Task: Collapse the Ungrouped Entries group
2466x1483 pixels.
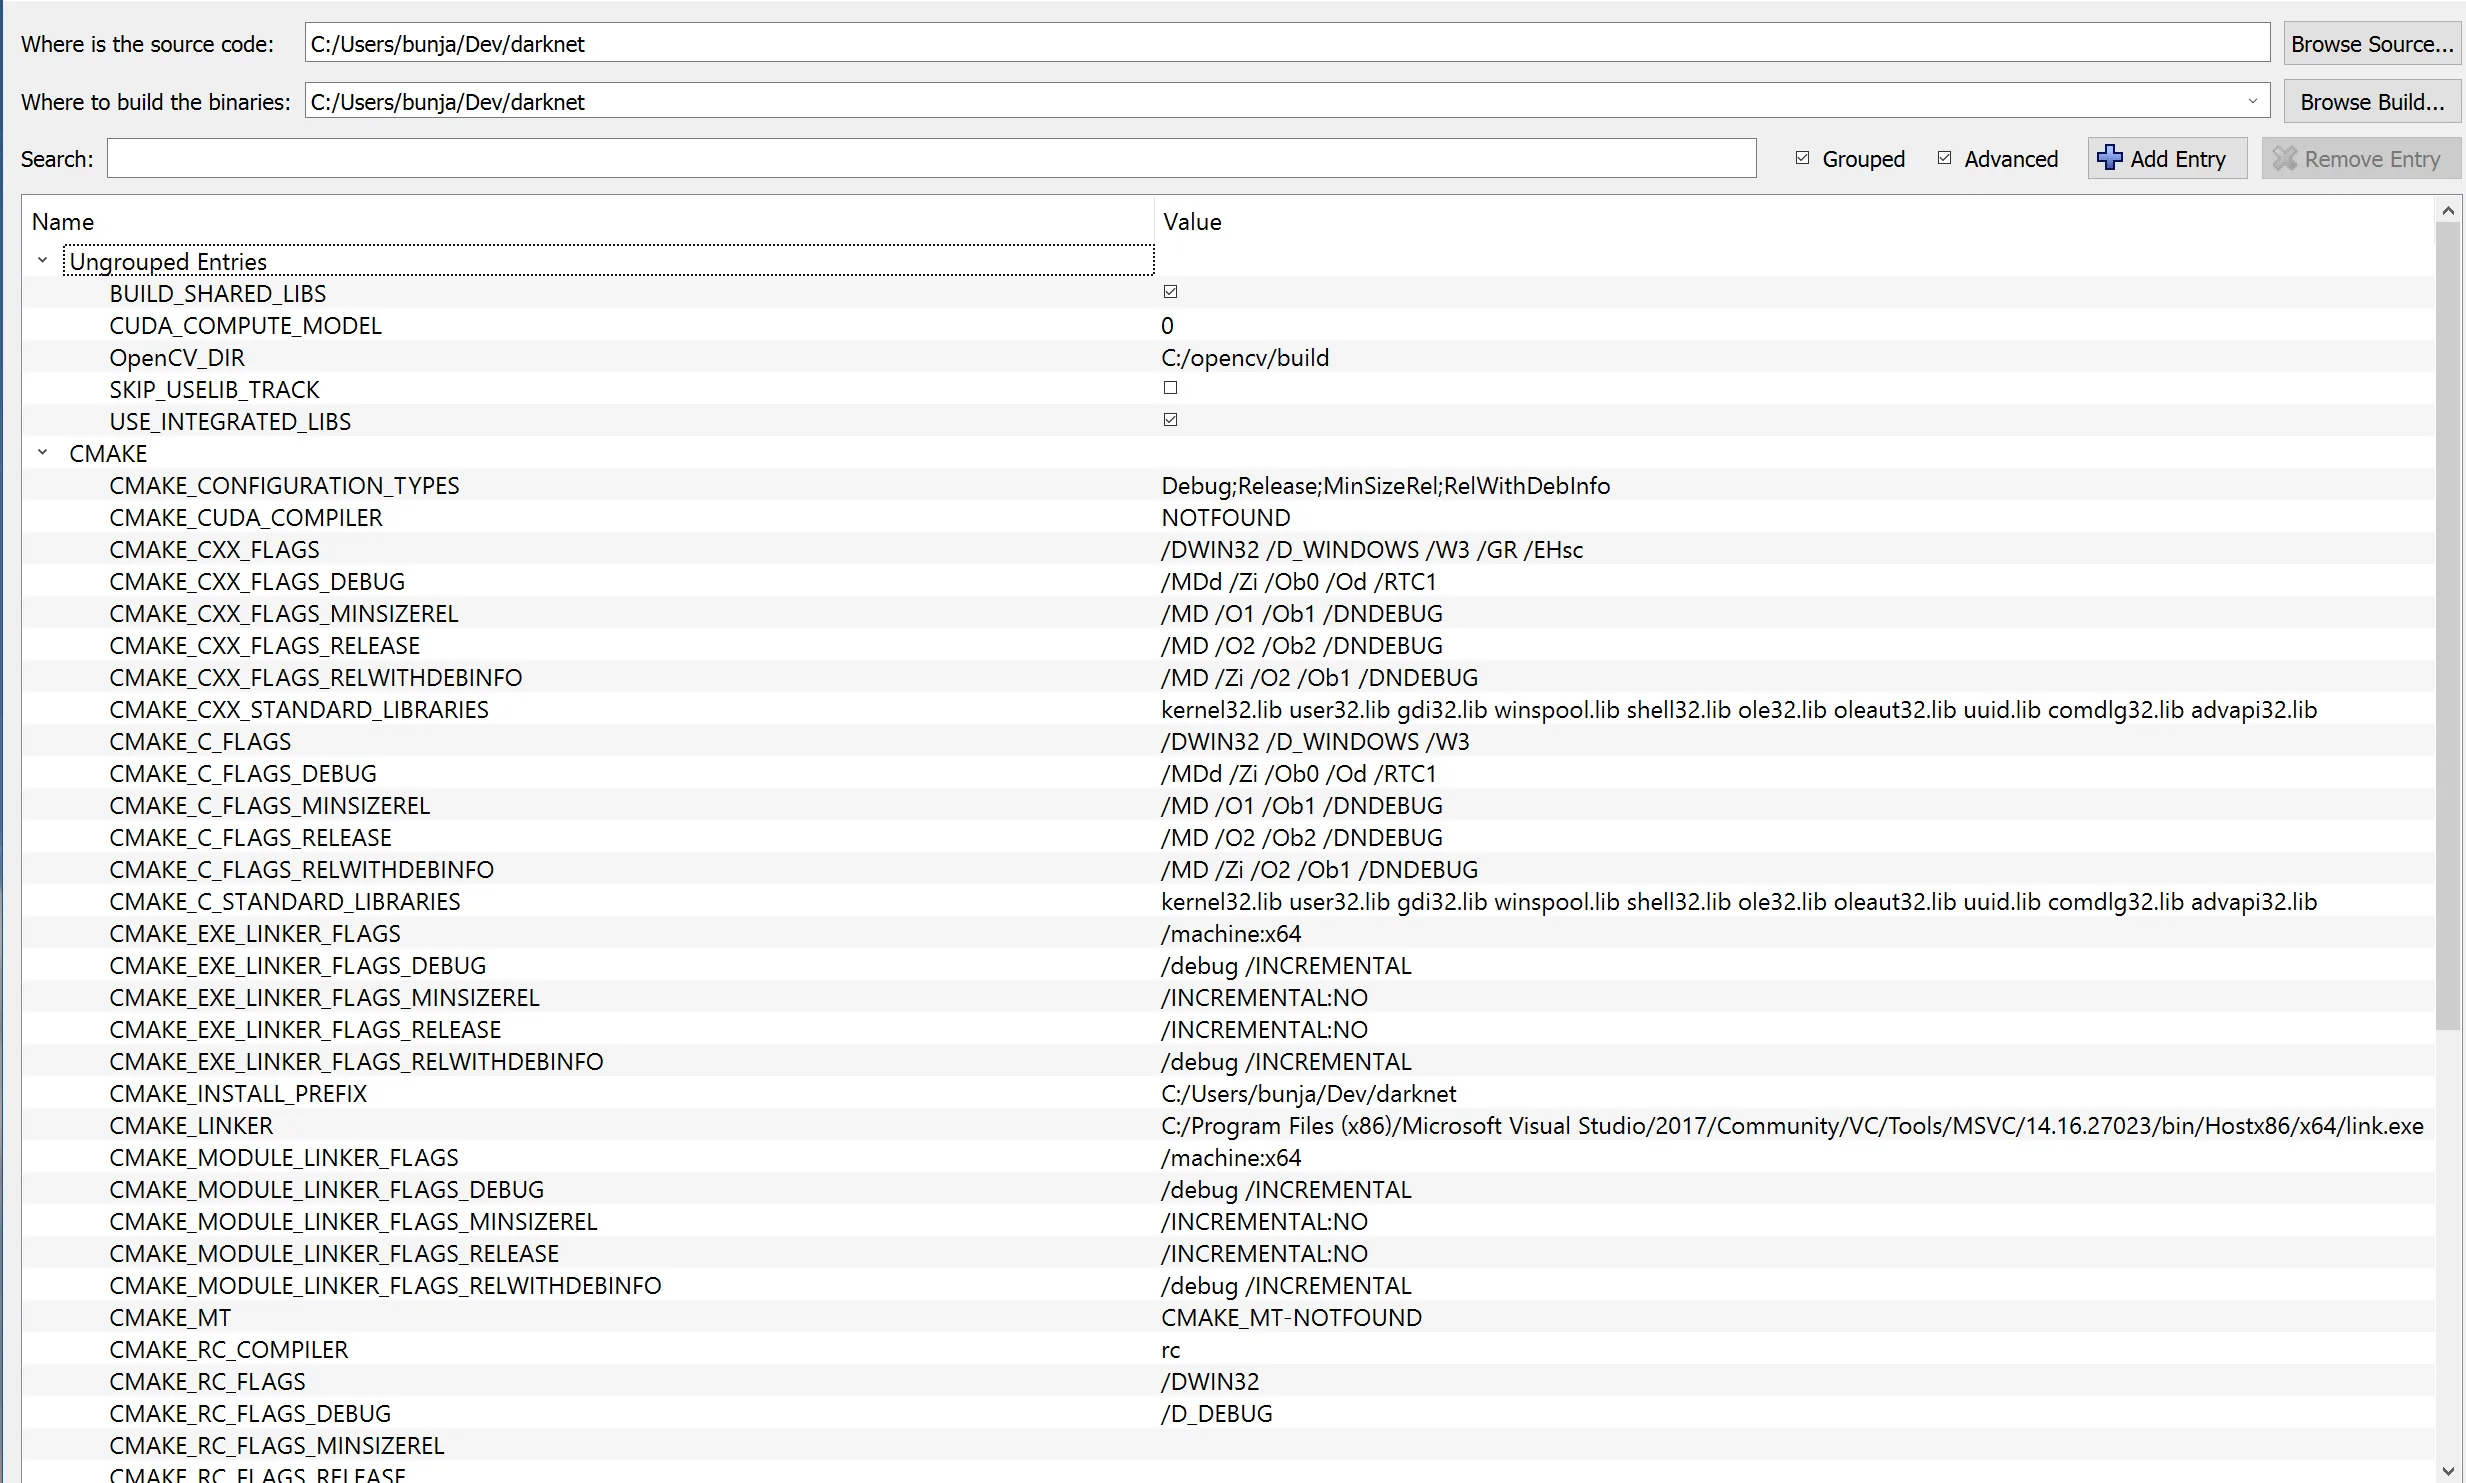Action: point(42,261)
